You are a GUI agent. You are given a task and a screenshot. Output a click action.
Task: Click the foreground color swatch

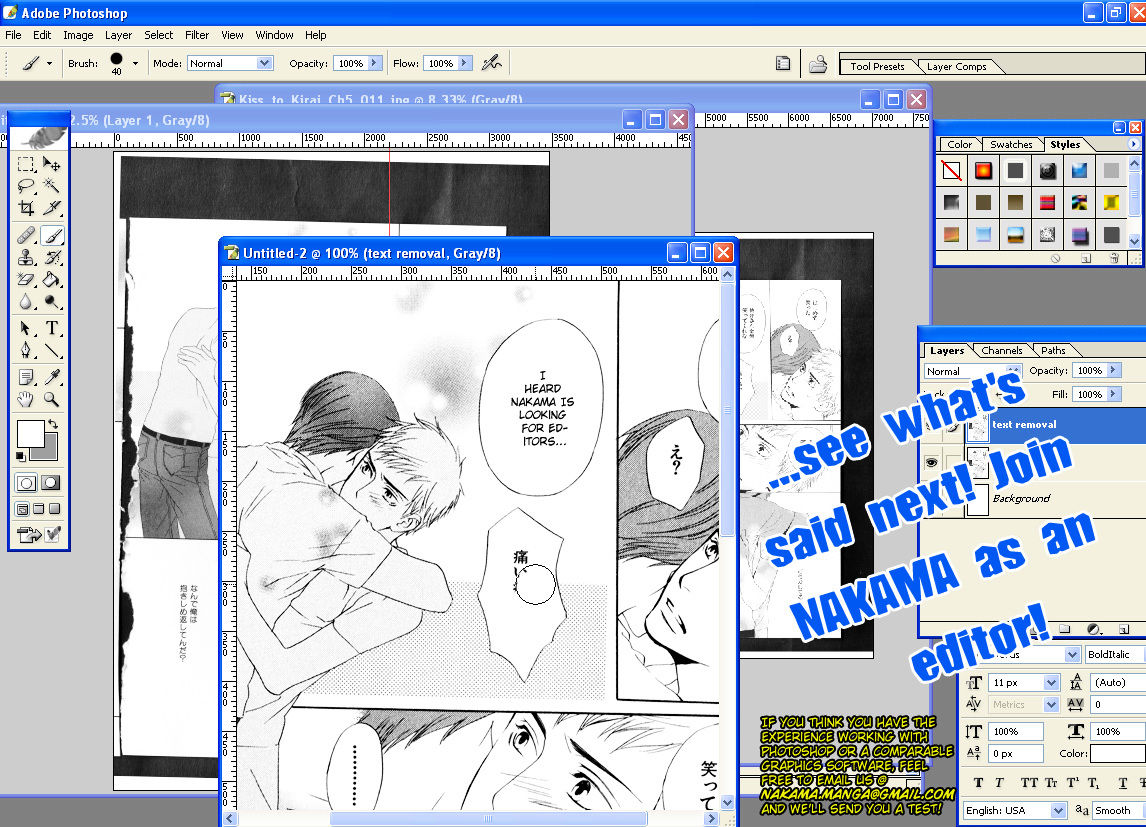[x=31, y=434]
